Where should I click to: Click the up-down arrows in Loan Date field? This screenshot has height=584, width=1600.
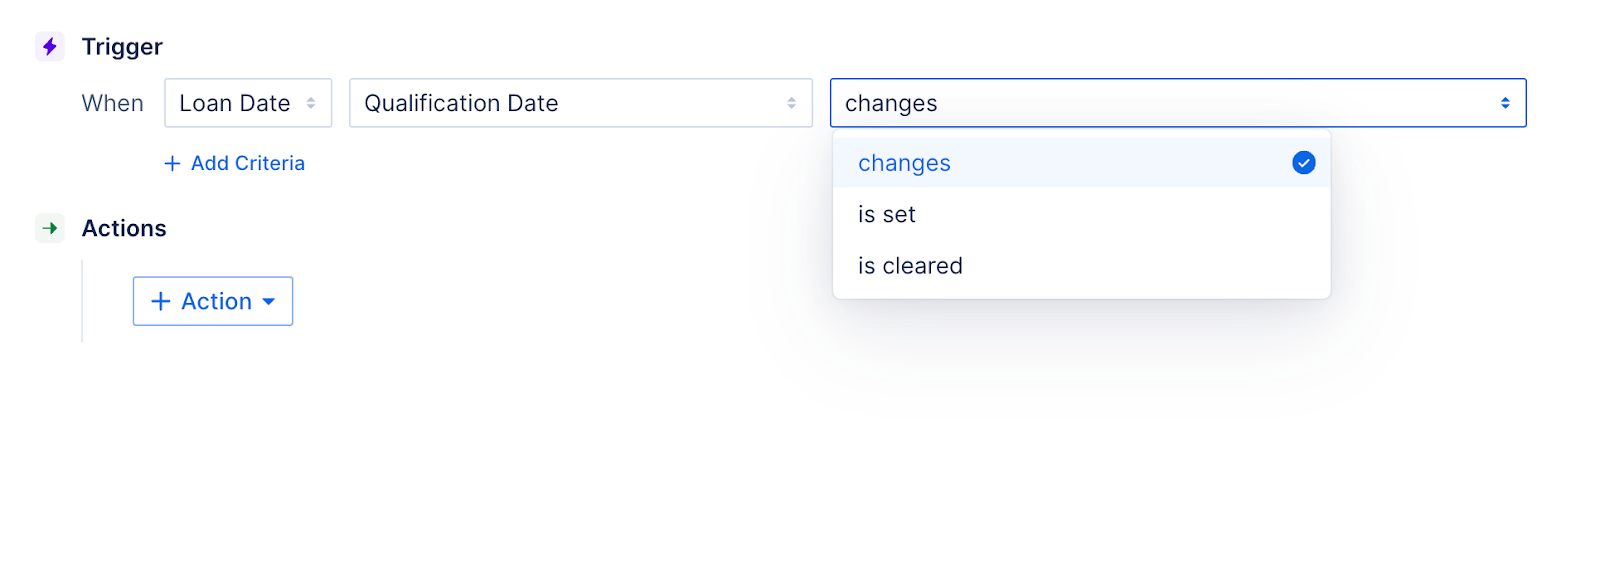click(311, 103)
